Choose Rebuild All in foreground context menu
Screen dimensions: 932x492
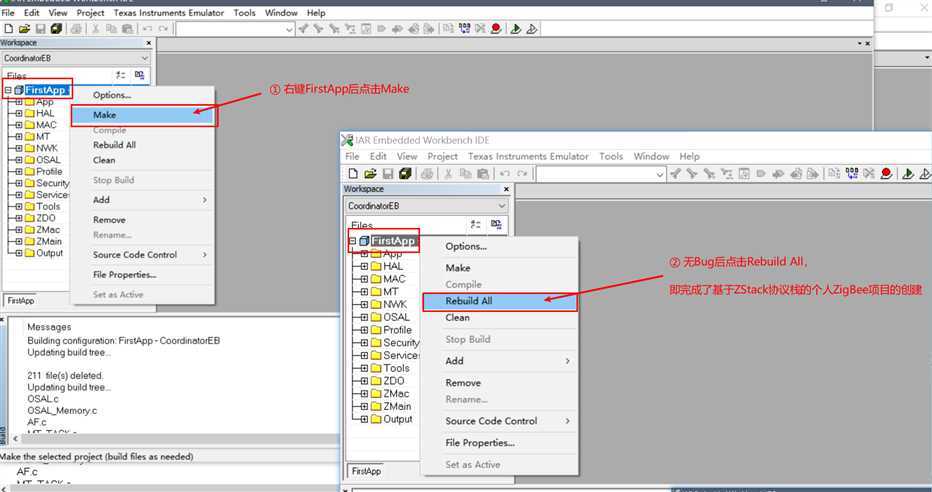coord(499,301)
